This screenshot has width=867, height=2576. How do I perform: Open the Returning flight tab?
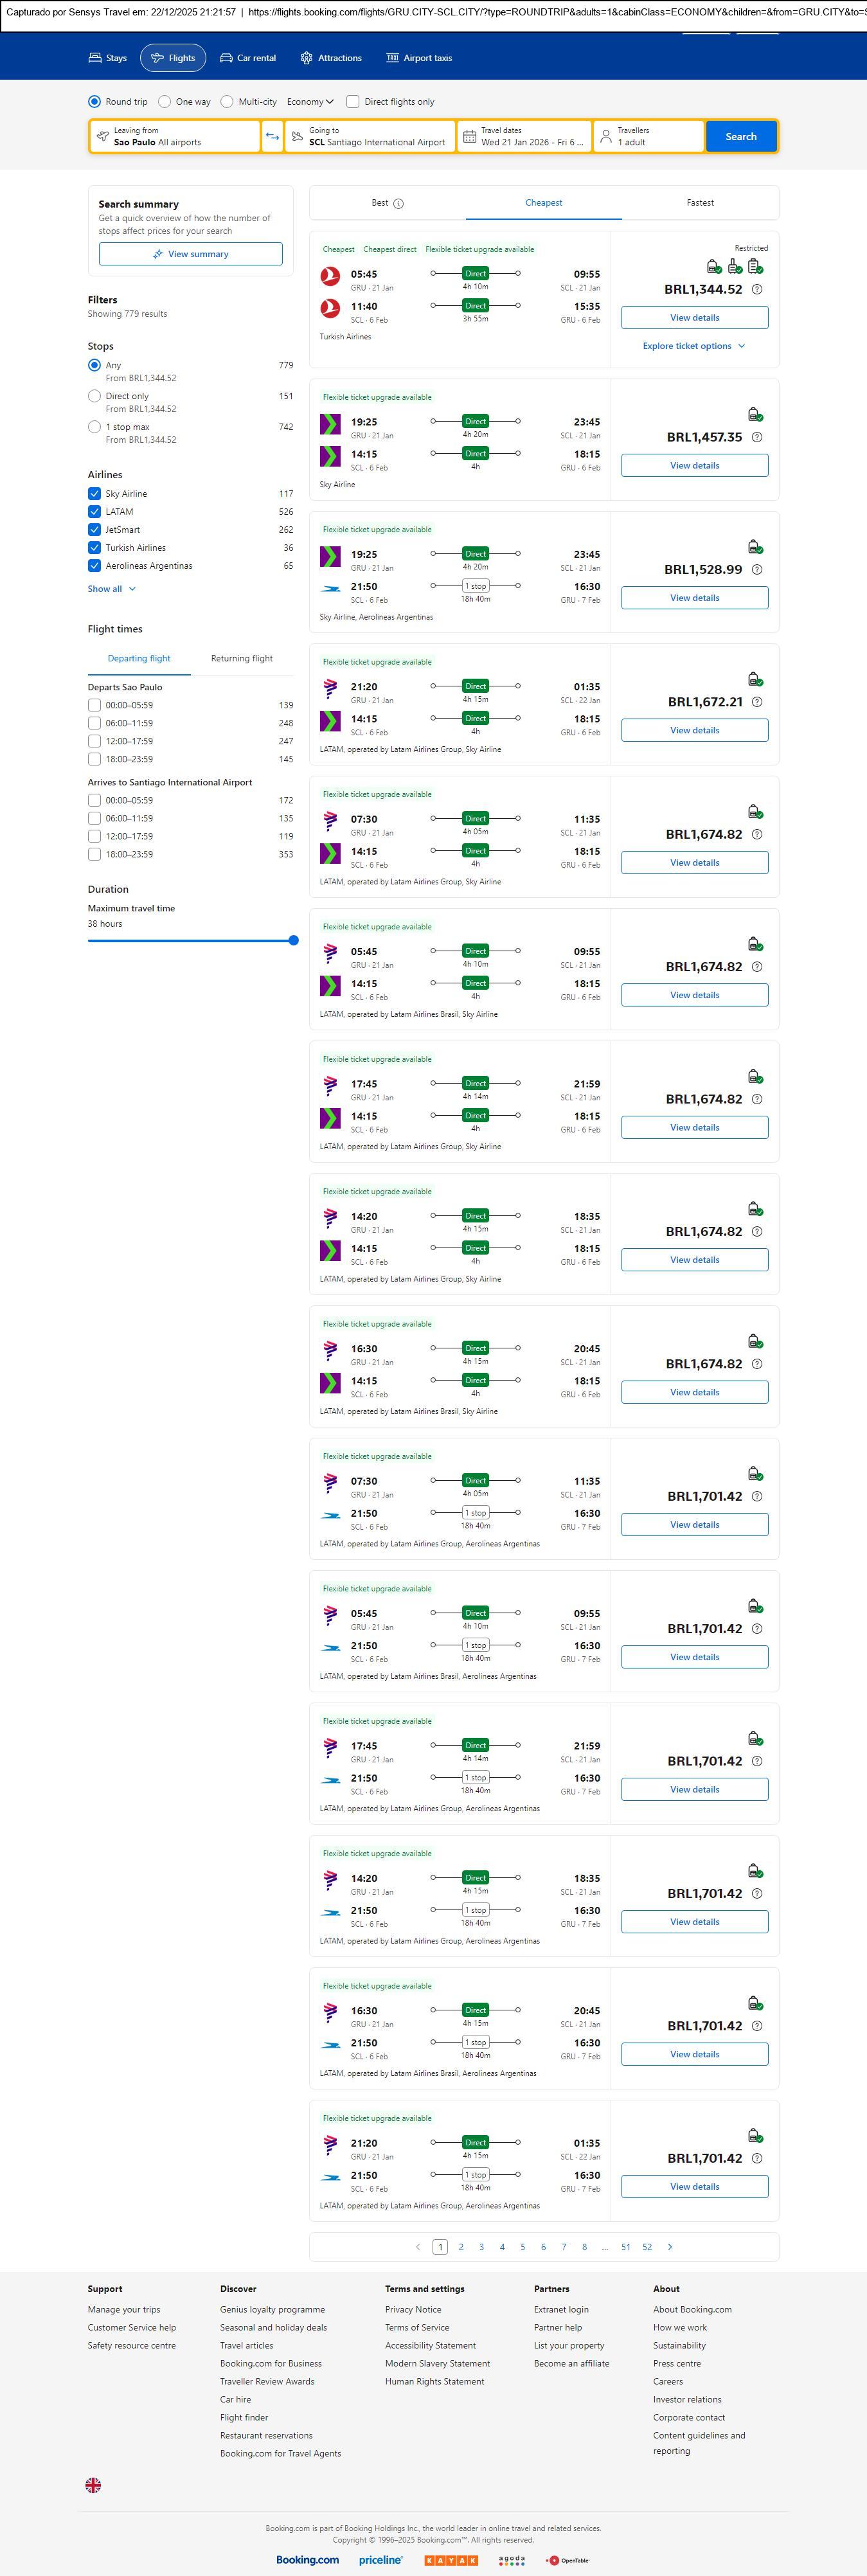[242, 659]
